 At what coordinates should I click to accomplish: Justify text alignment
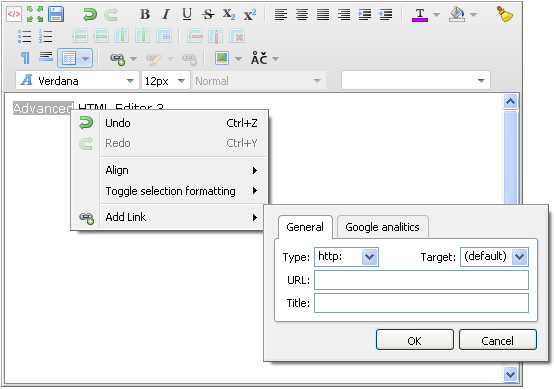pyautogui.click(x=323, y=14)
